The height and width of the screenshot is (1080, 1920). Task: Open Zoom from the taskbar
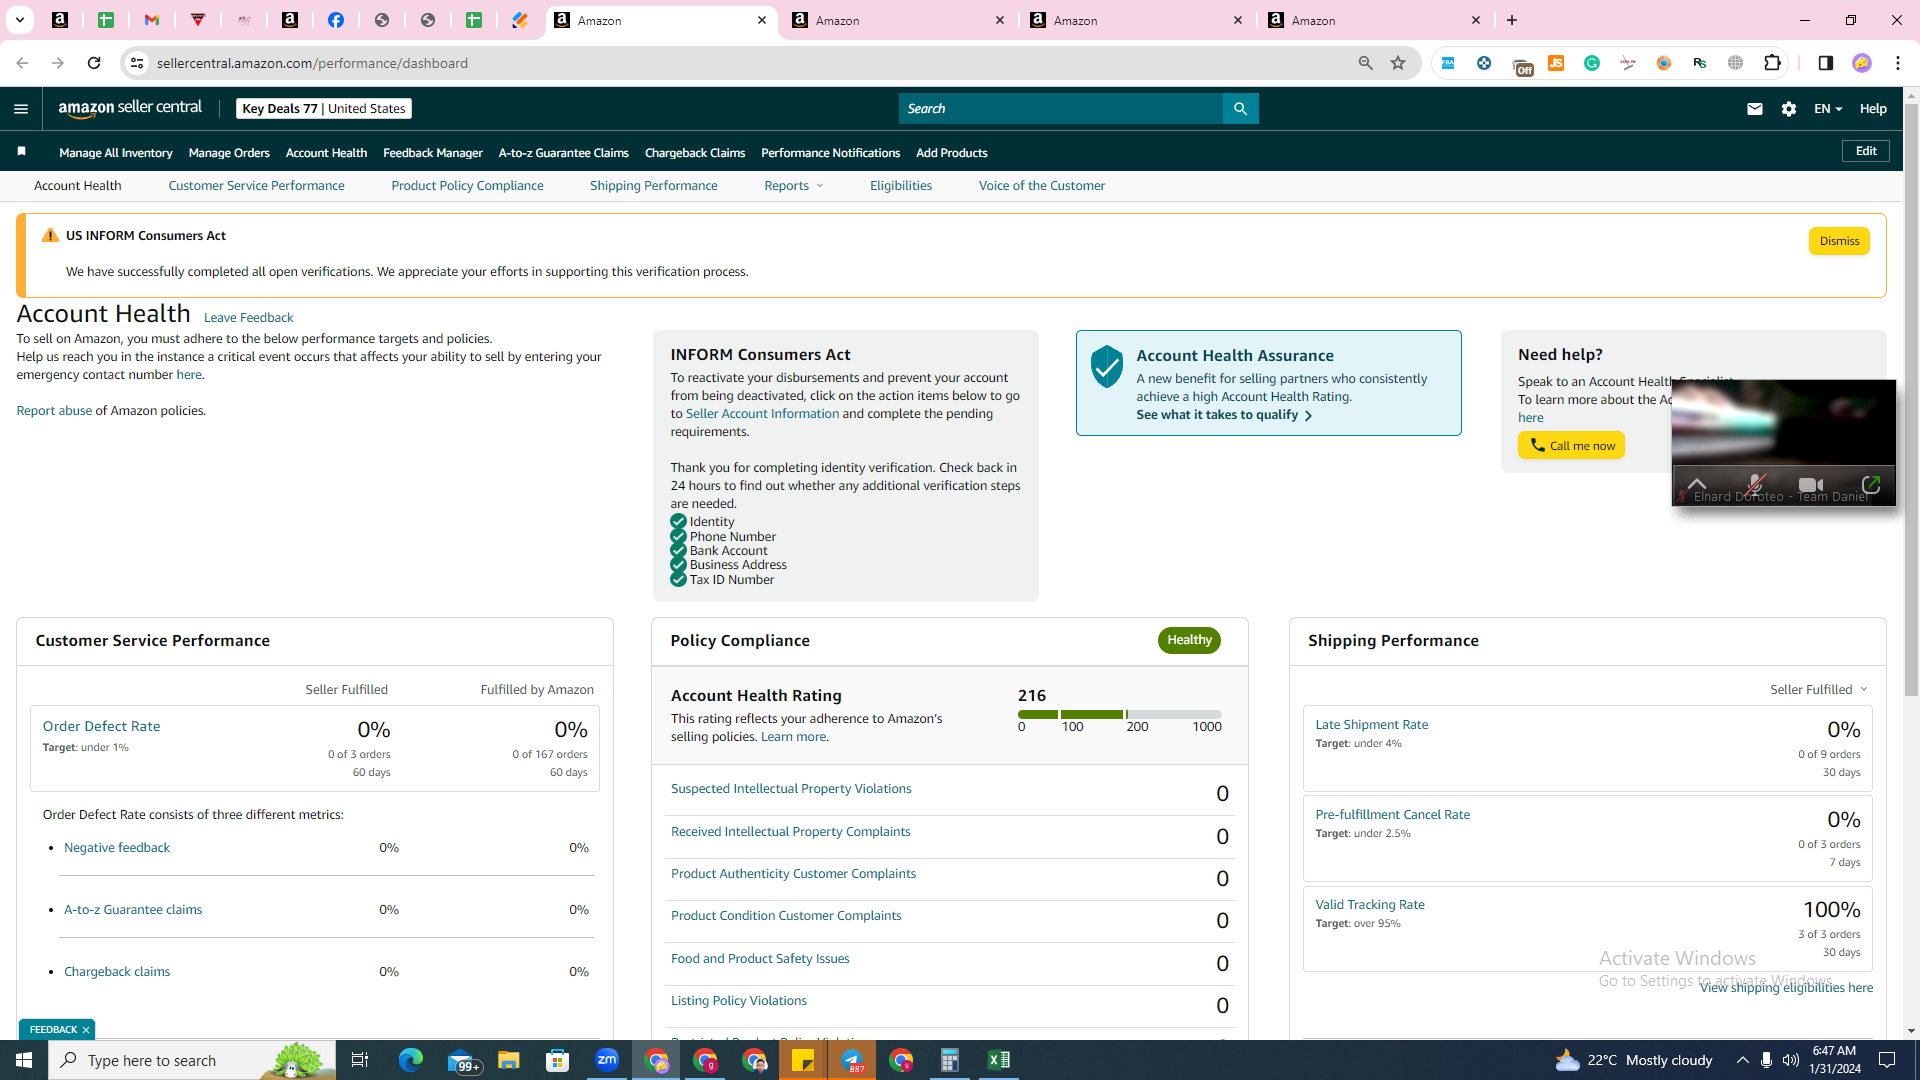click(607, 1060)
